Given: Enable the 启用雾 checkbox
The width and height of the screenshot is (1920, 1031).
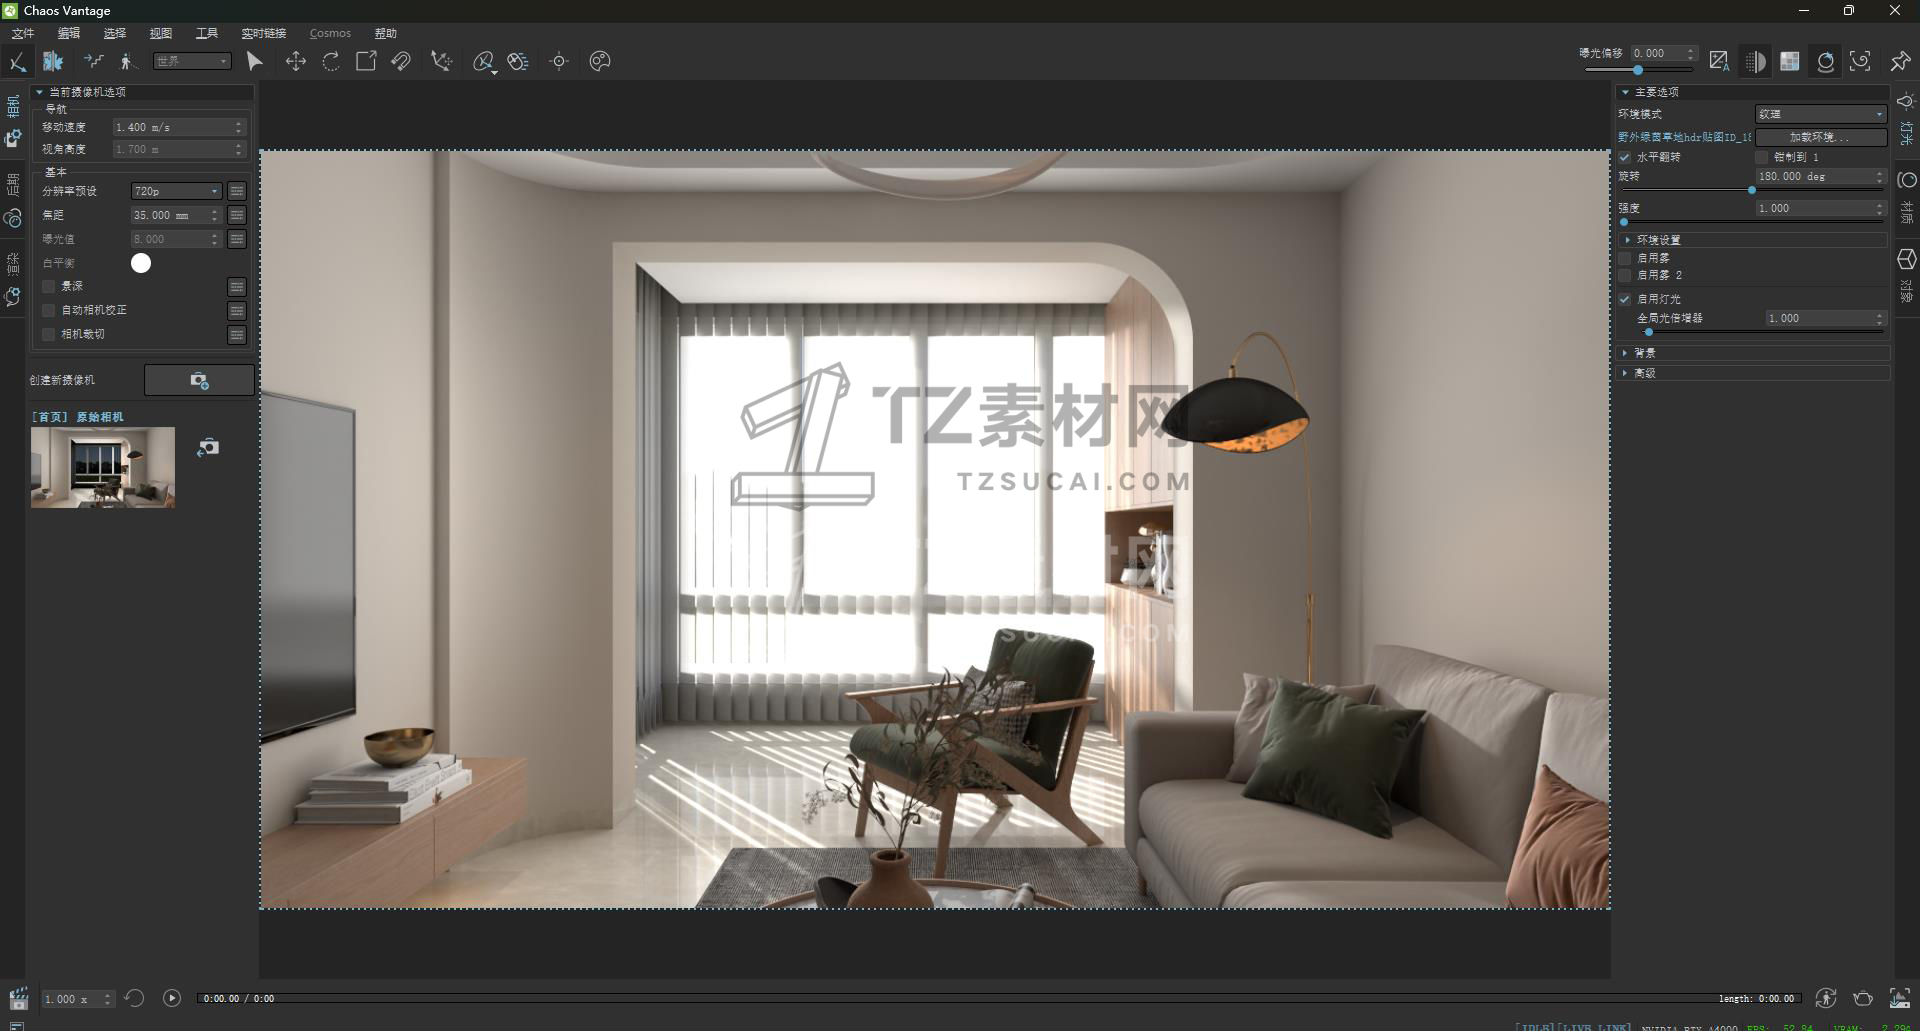Looking at the screenshot, I should pyautogui.click(x=1625, y=259).
